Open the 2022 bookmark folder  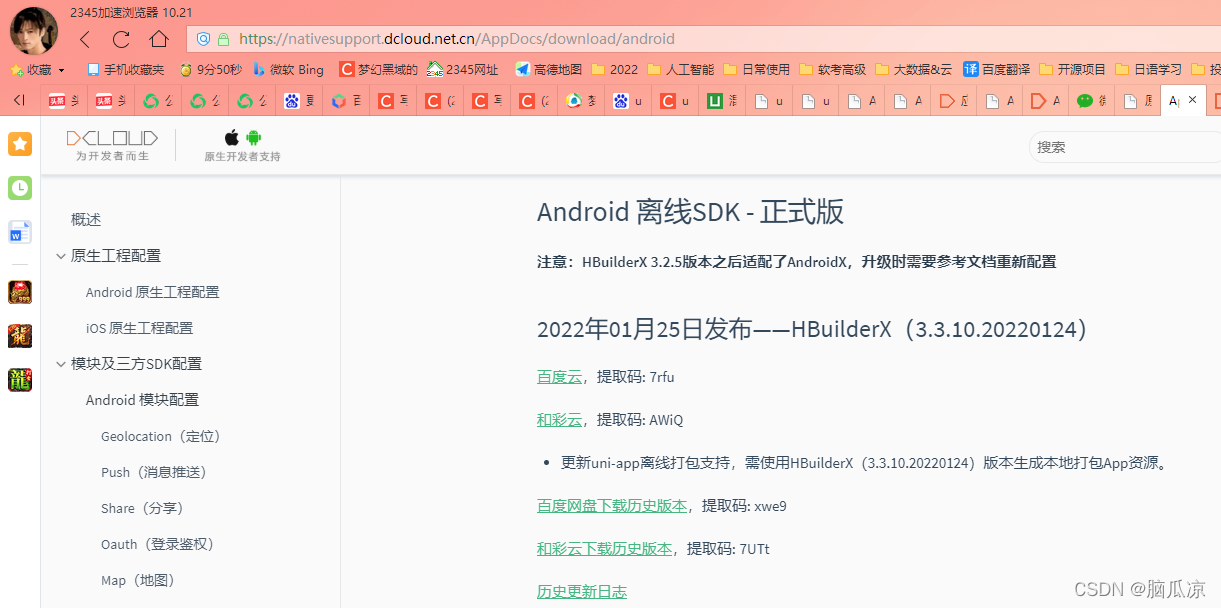615,70
